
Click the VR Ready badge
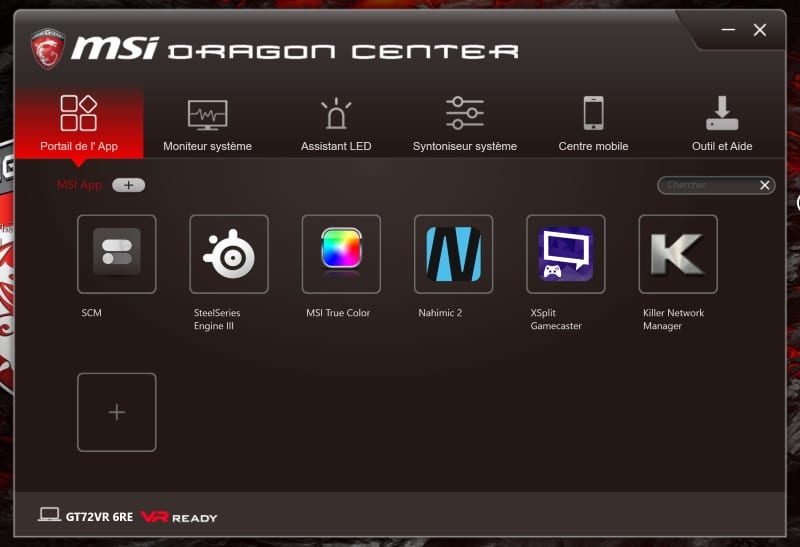point(179,517)
